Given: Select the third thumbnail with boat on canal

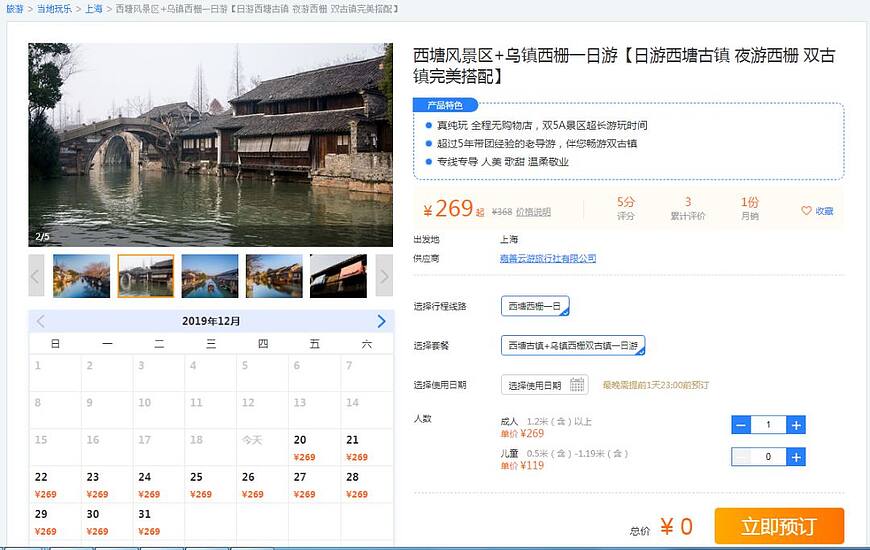Looking at the screenshot, I should (x=210, y=276).
